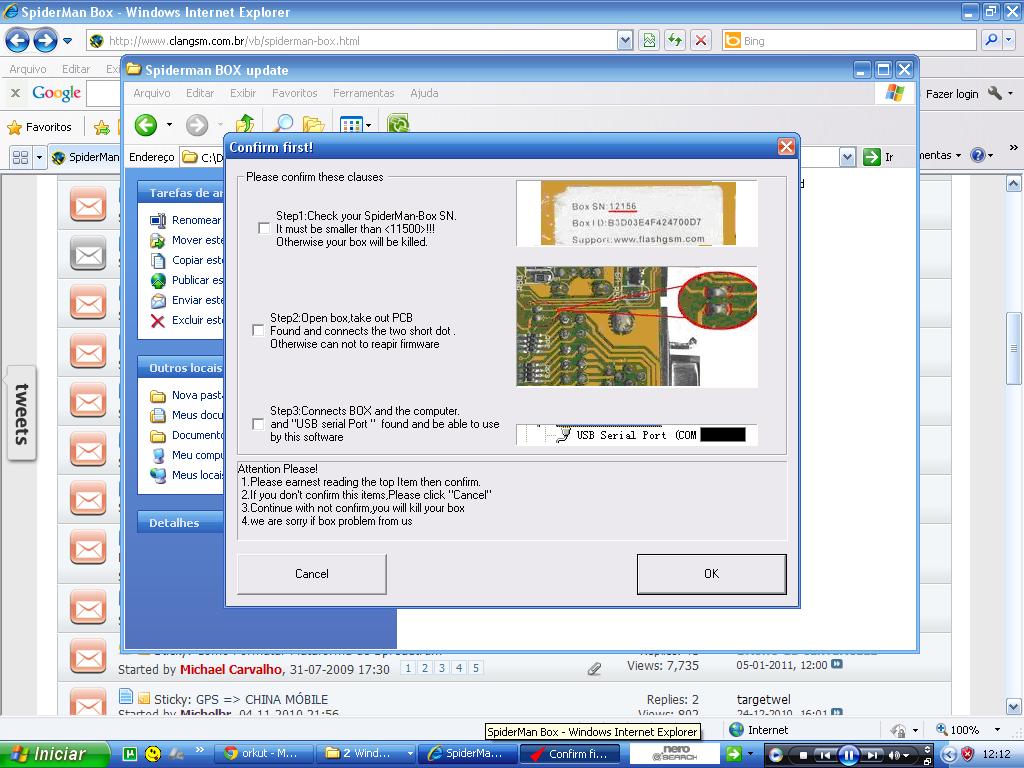Click Fazer login on Google toolbar
The height and width of the screenshot is (768, 1024).
click(952, 94)
